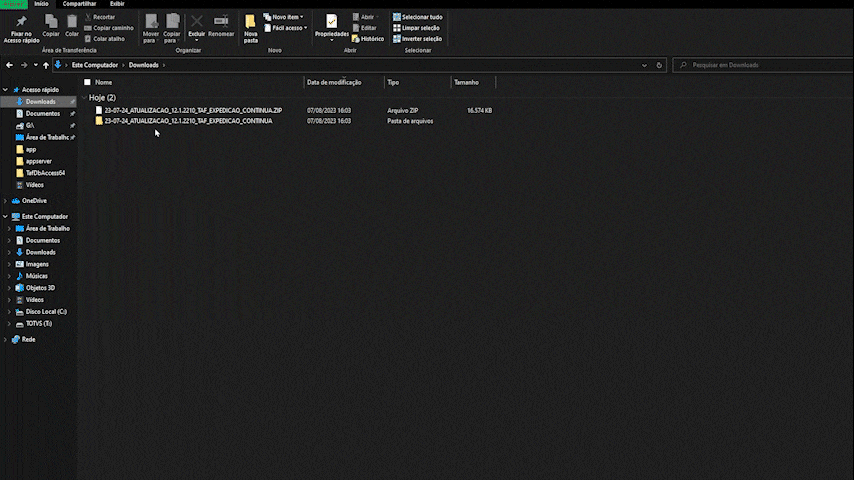Open the green Arquivo tab
854x480 pixels.
click(14, 4)
